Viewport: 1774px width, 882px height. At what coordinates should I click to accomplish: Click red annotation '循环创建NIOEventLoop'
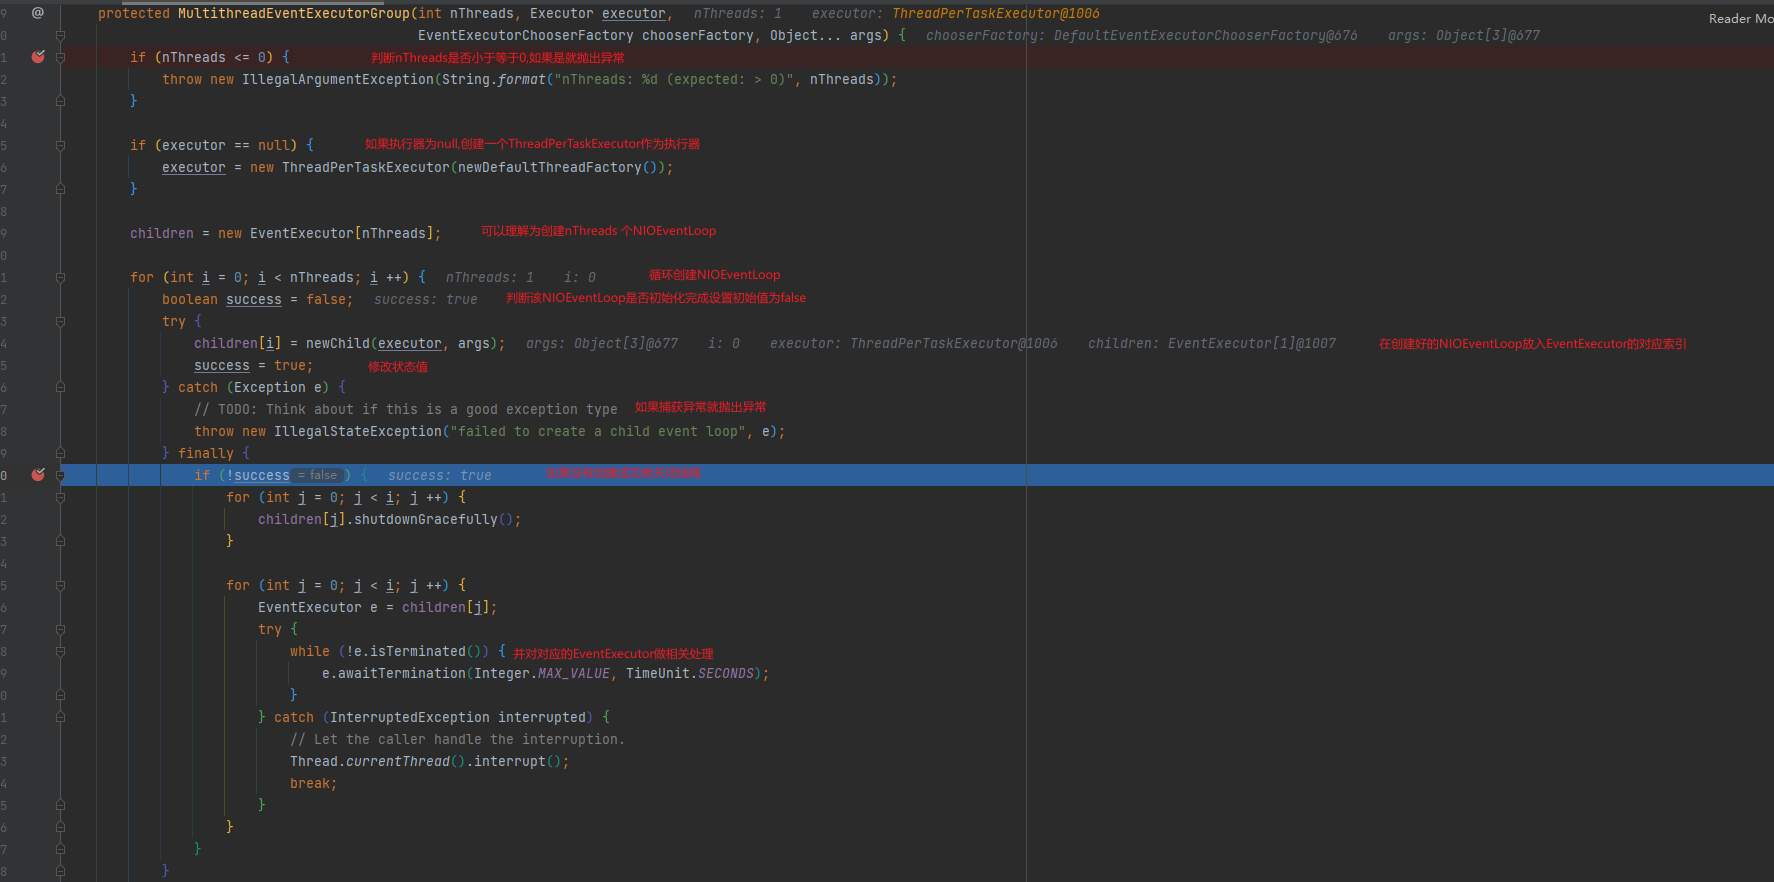(714, 275)
